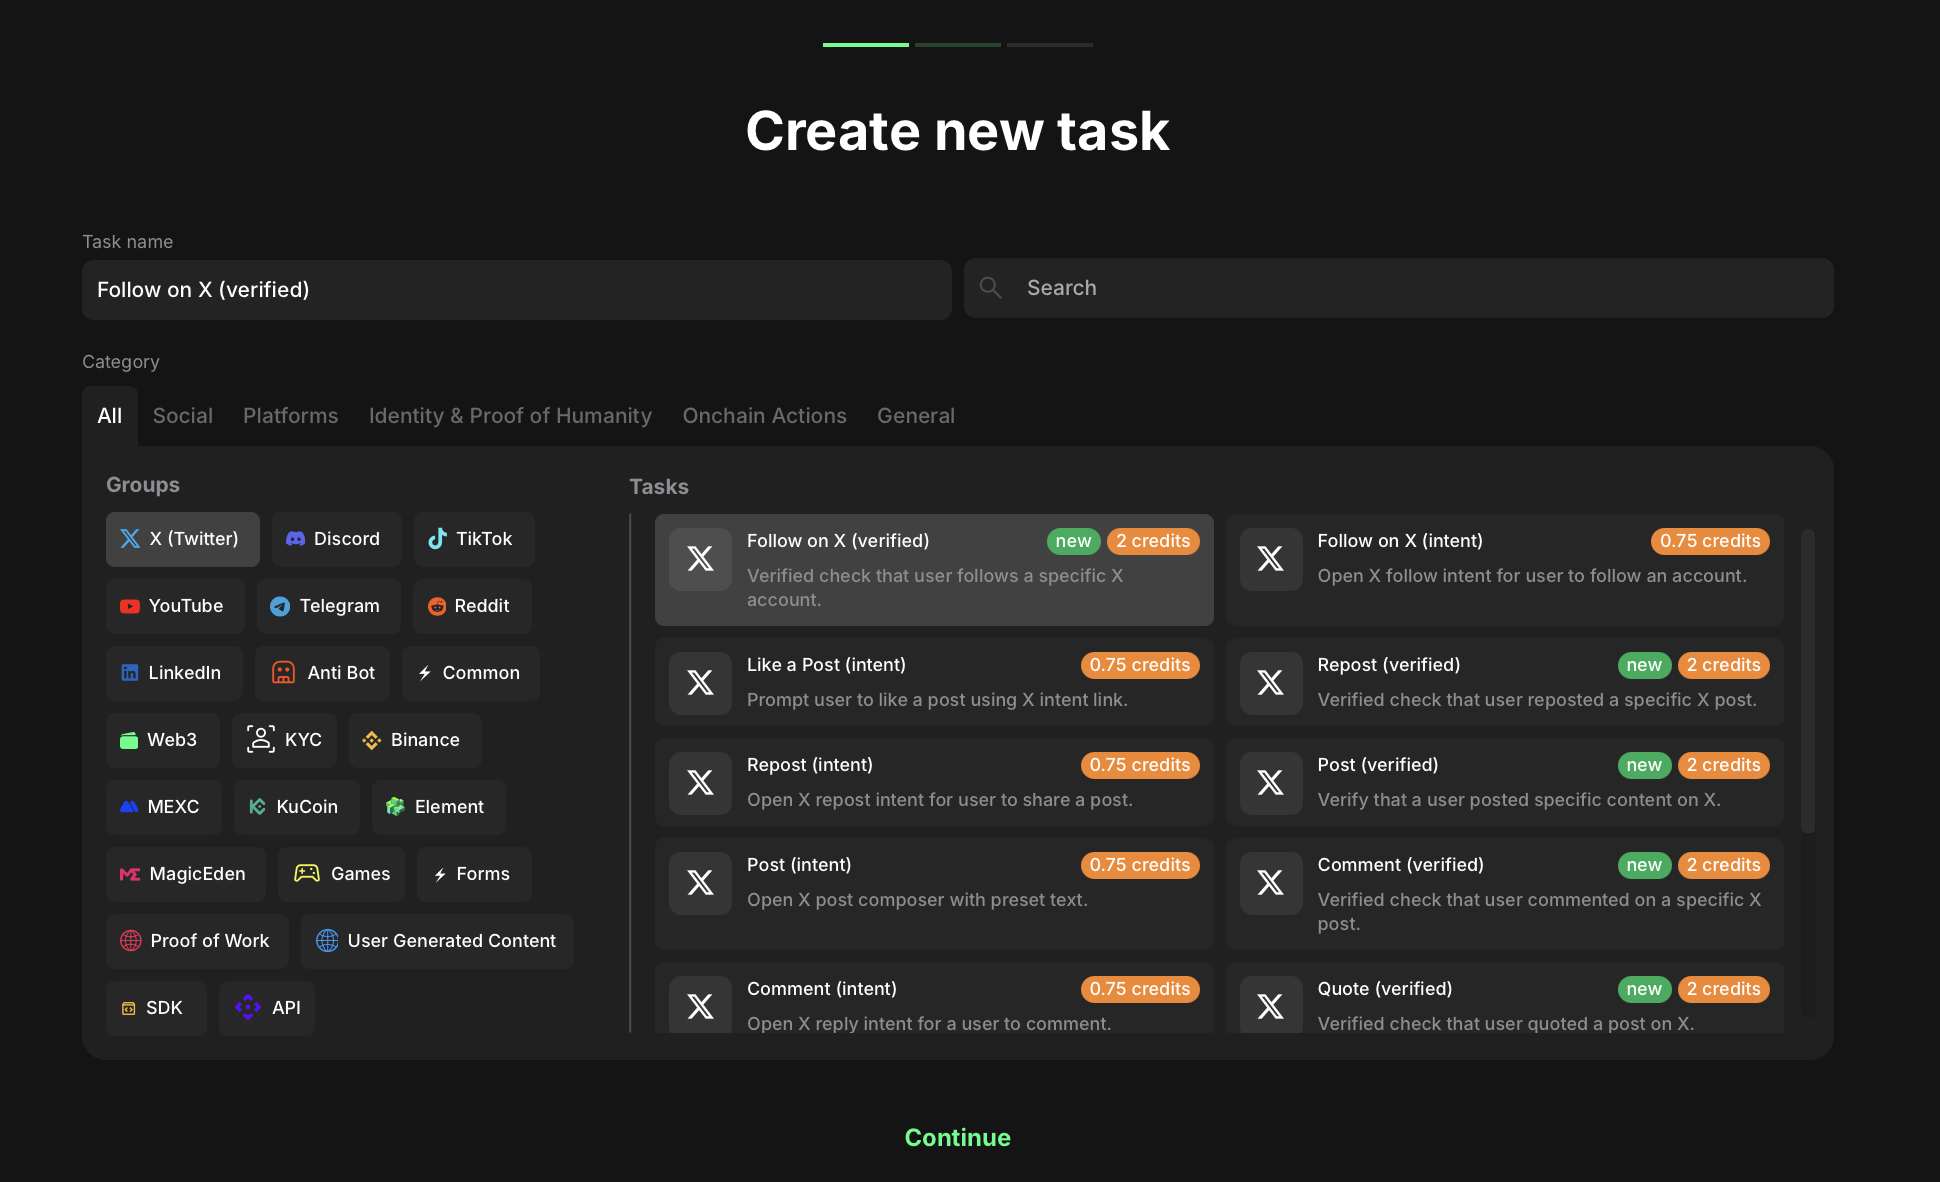The image size is (1940, 1182).
Task: Select the LinkedIn group
Action: click(174, 673)
